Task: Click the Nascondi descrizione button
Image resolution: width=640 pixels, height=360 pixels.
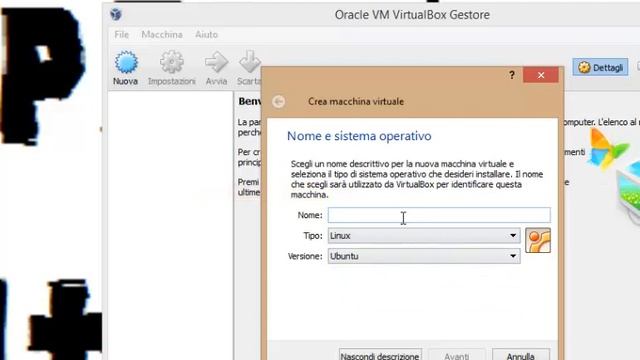Action: click(x=380, y=355)
